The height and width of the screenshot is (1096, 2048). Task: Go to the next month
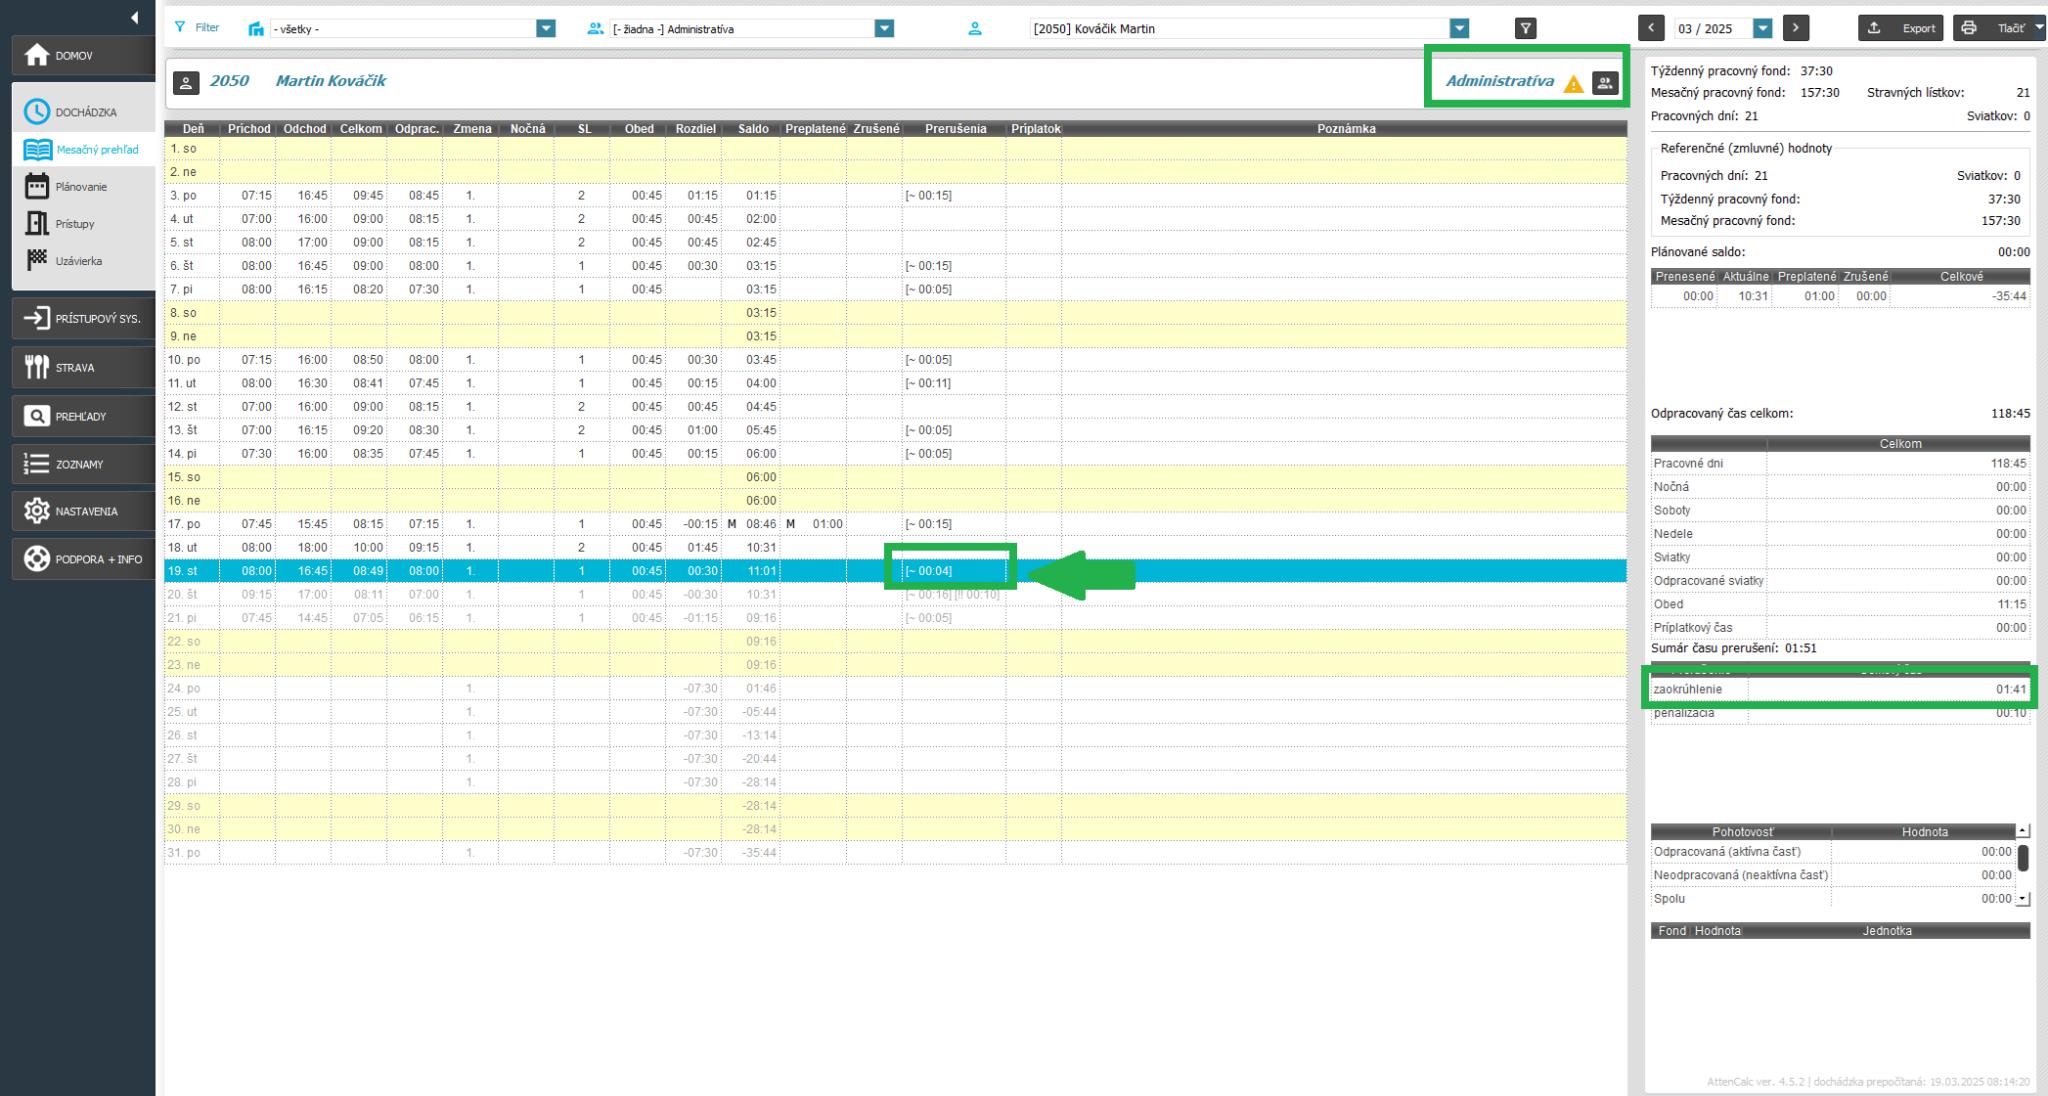[x=1796, y=28]
